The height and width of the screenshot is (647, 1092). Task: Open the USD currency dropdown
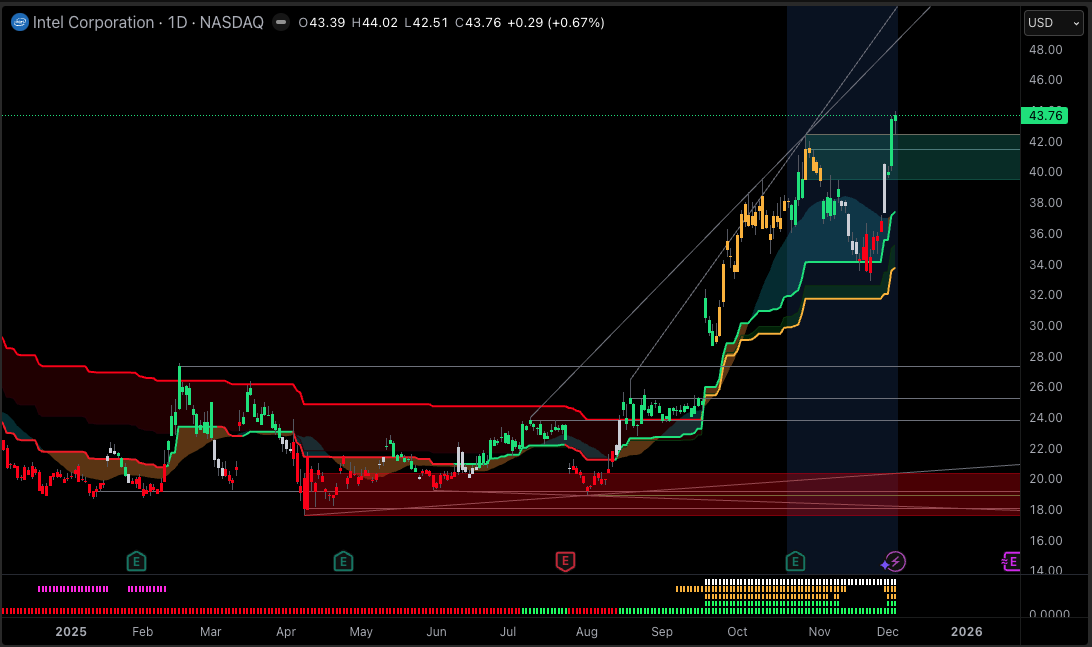[1051, 22]
